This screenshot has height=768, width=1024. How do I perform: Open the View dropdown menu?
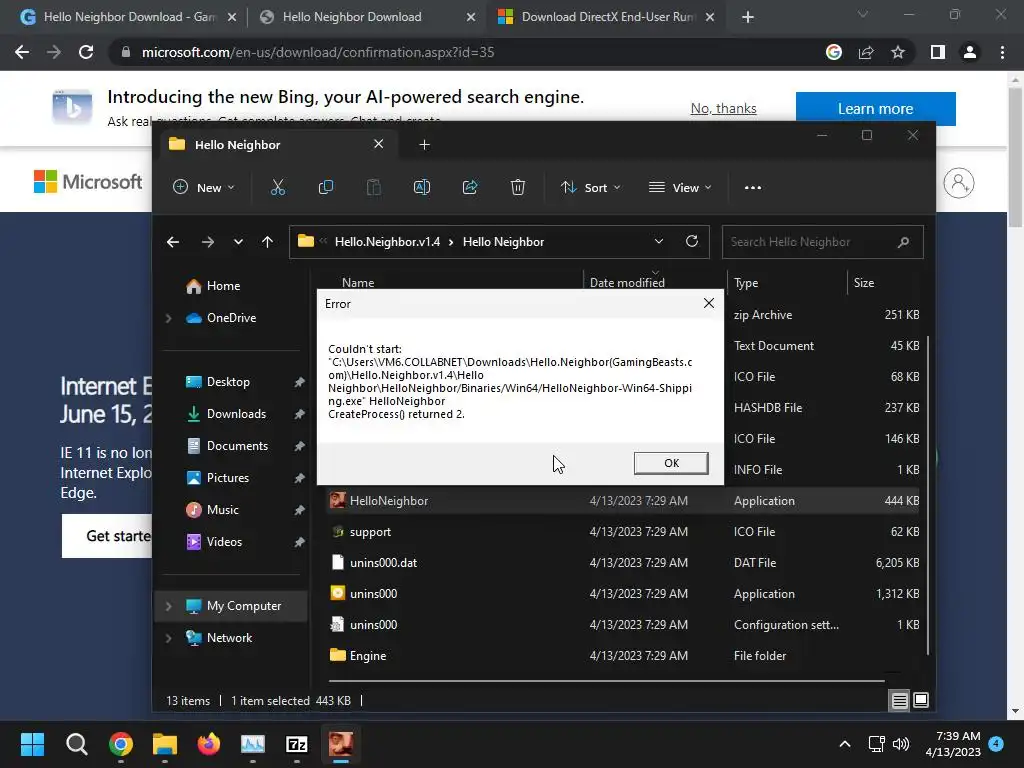[x=680, y=187]
